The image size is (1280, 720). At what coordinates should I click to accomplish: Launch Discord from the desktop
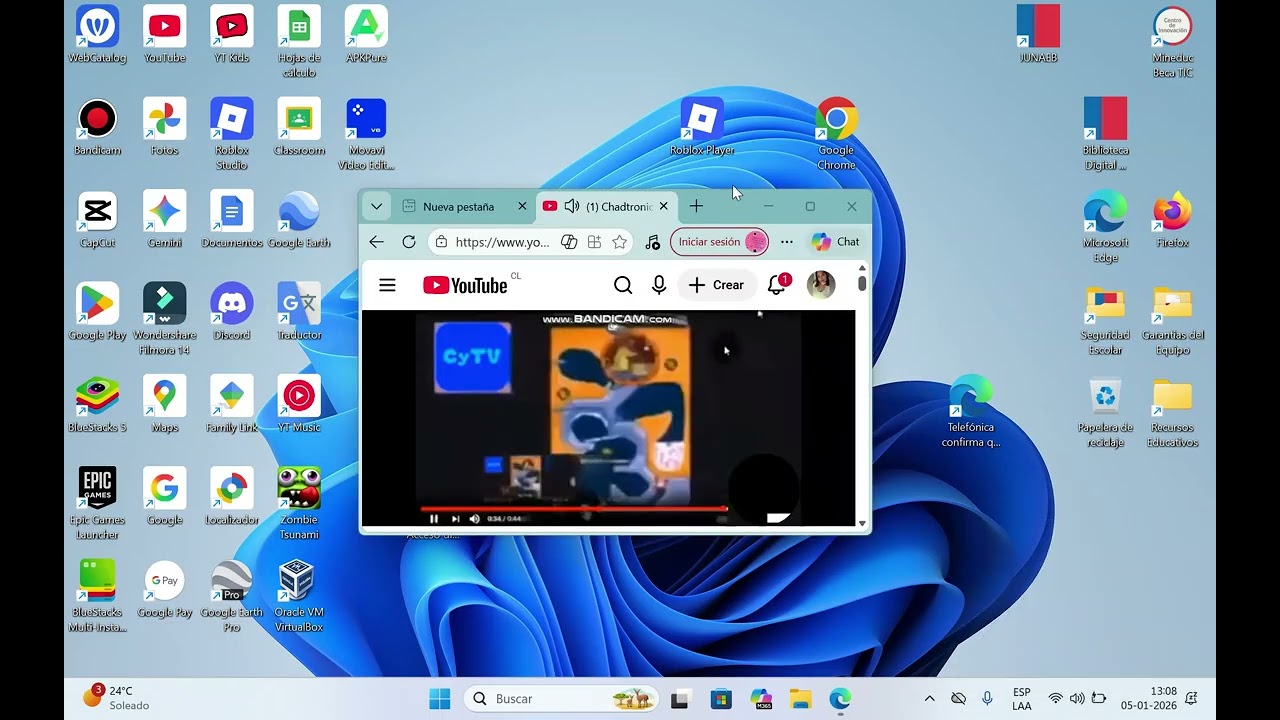point(231,312)
